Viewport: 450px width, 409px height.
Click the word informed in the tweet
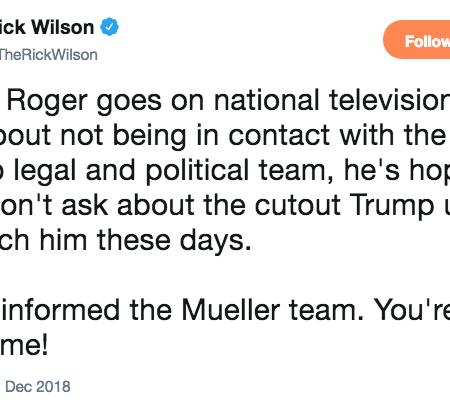[x=62, y=310]
